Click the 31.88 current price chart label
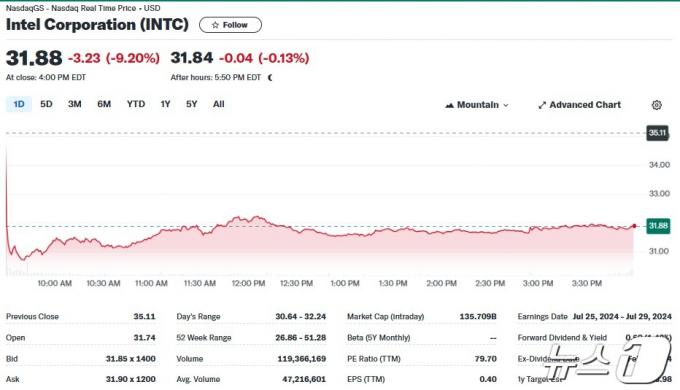Screen dimensions: 680x390 (x=657, y=226)
